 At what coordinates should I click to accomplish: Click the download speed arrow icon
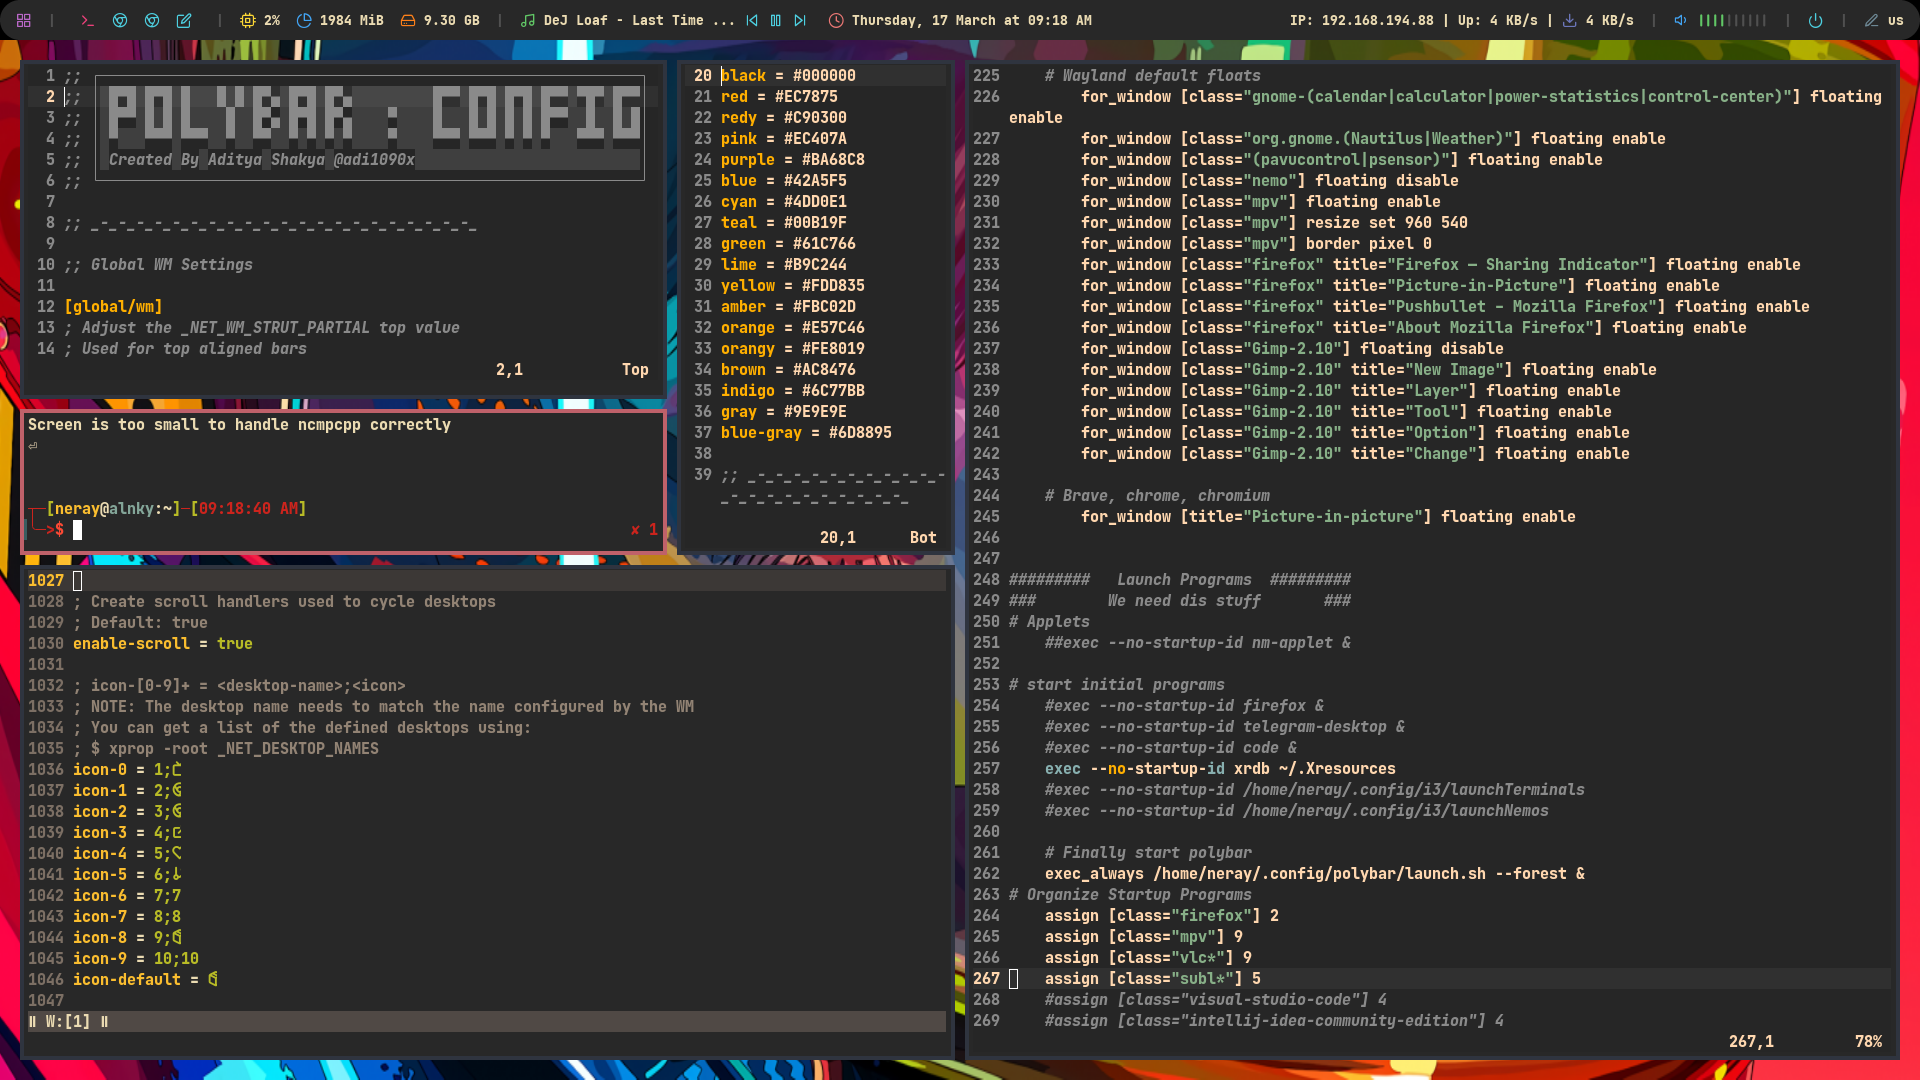1571,20
